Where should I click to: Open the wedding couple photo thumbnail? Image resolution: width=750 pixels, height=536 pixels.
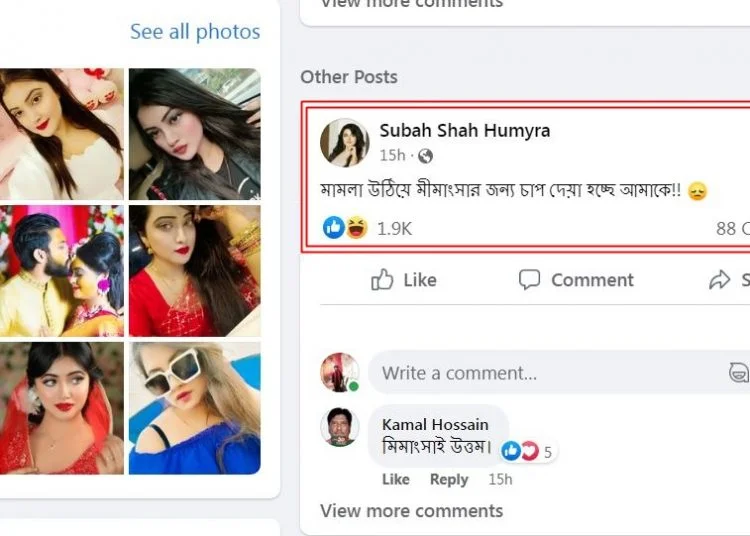[62, 271]
